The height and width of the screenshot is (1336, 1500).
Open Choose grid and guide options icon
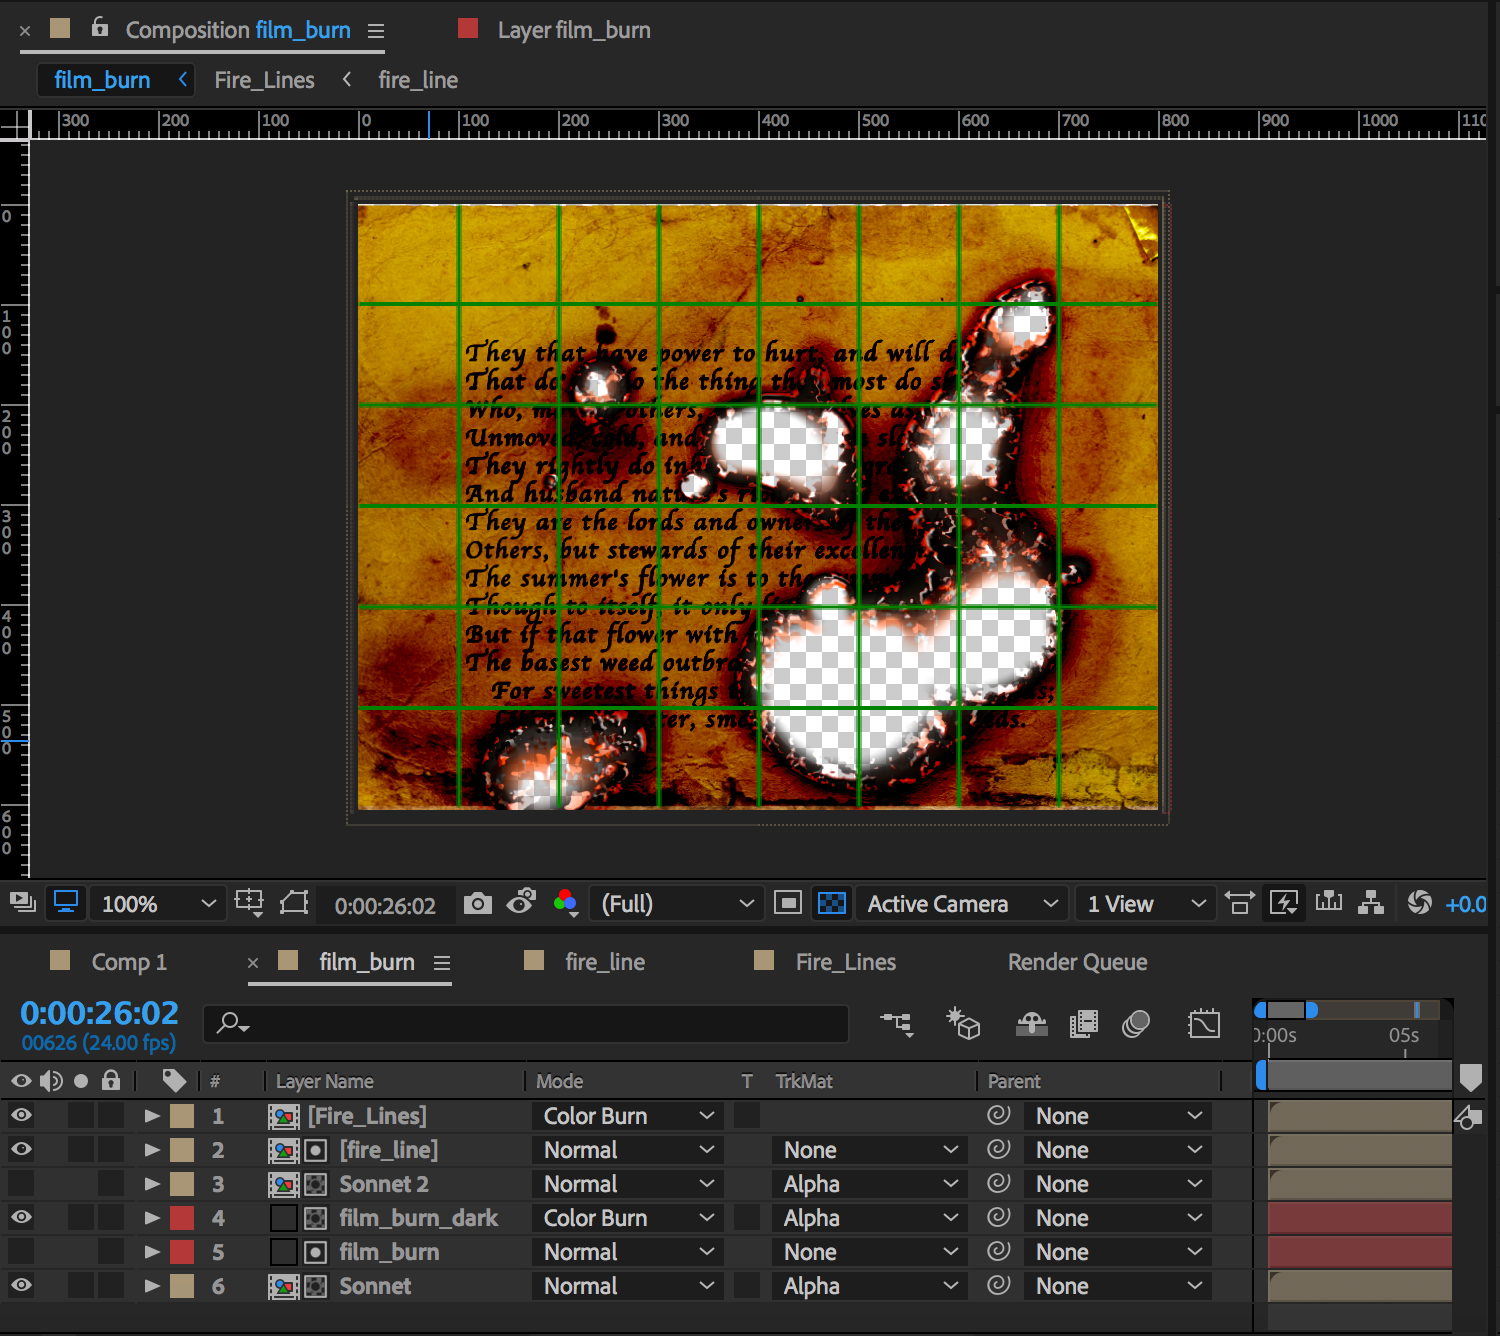click(x=249, y=903)
